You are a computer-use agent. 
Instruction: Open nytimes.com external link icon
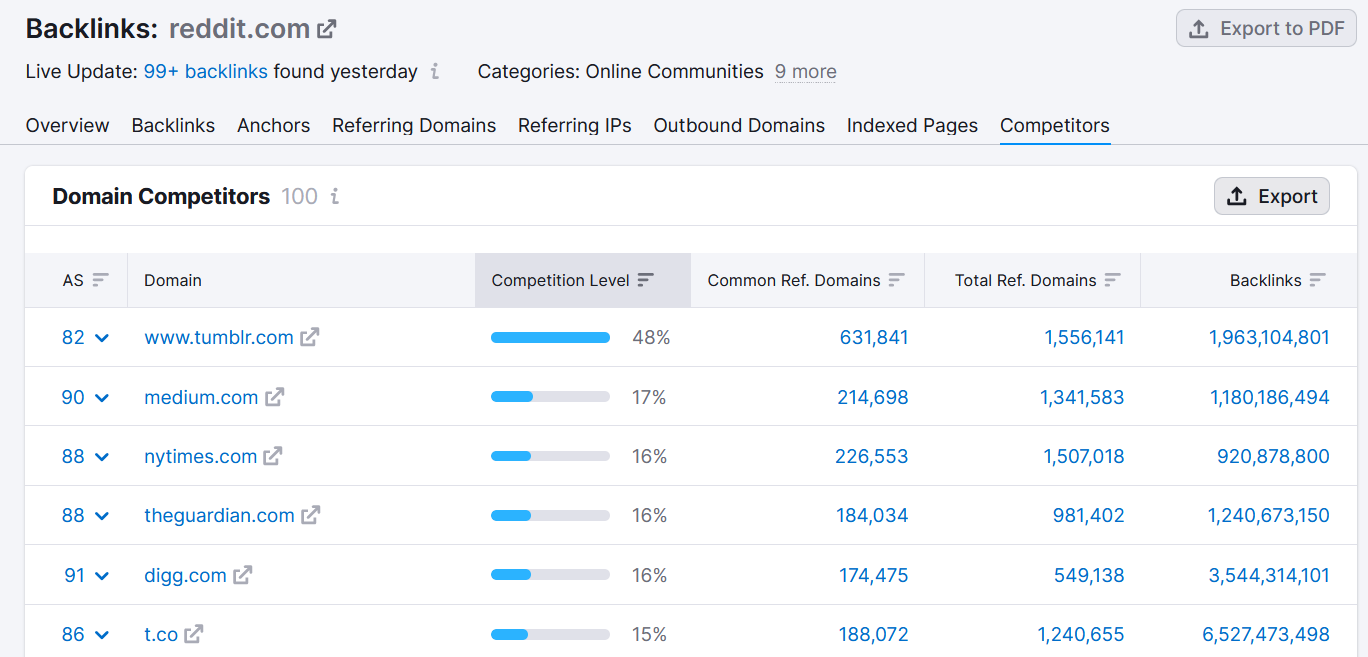pyautogui.click(x=273, y=456)
